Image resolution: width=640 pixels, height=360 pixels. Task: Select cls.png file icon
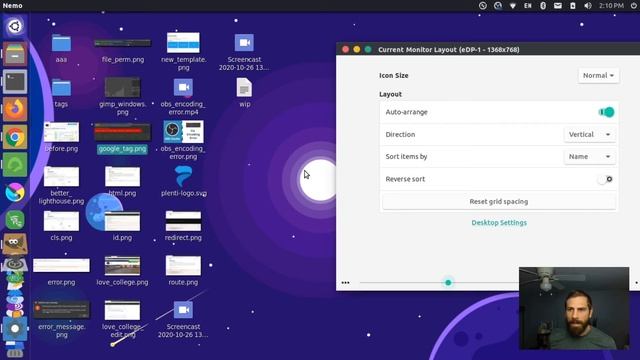(x=61, y=221)
